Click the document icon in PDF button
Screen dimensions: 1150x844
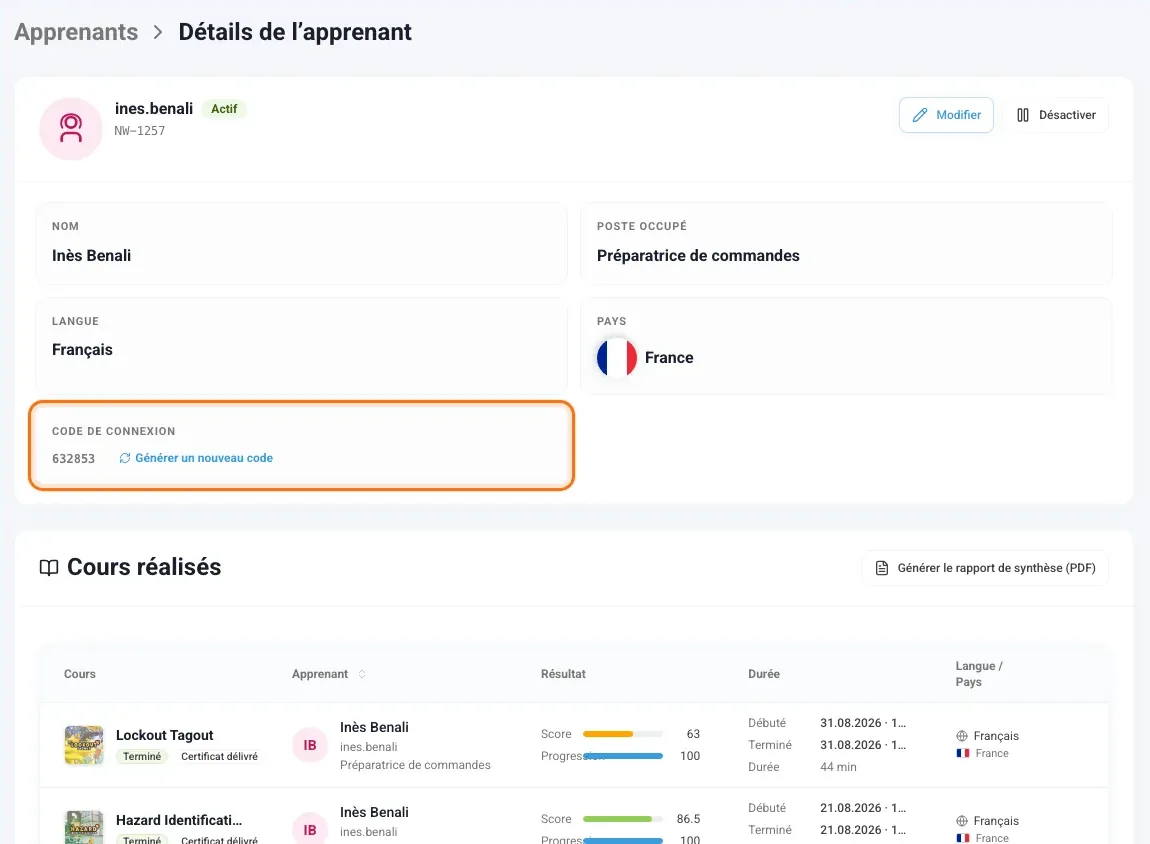[x=882, y=568]
